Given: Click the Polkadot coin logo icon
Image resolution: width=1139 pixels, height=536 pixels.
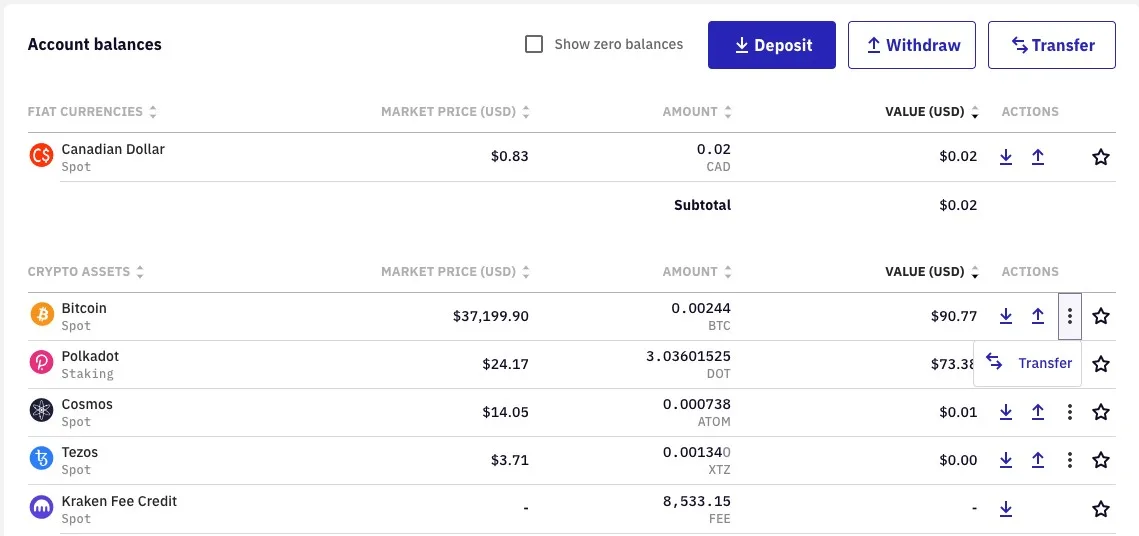Looking at the screenshot, I should click(x=41, y=363).
